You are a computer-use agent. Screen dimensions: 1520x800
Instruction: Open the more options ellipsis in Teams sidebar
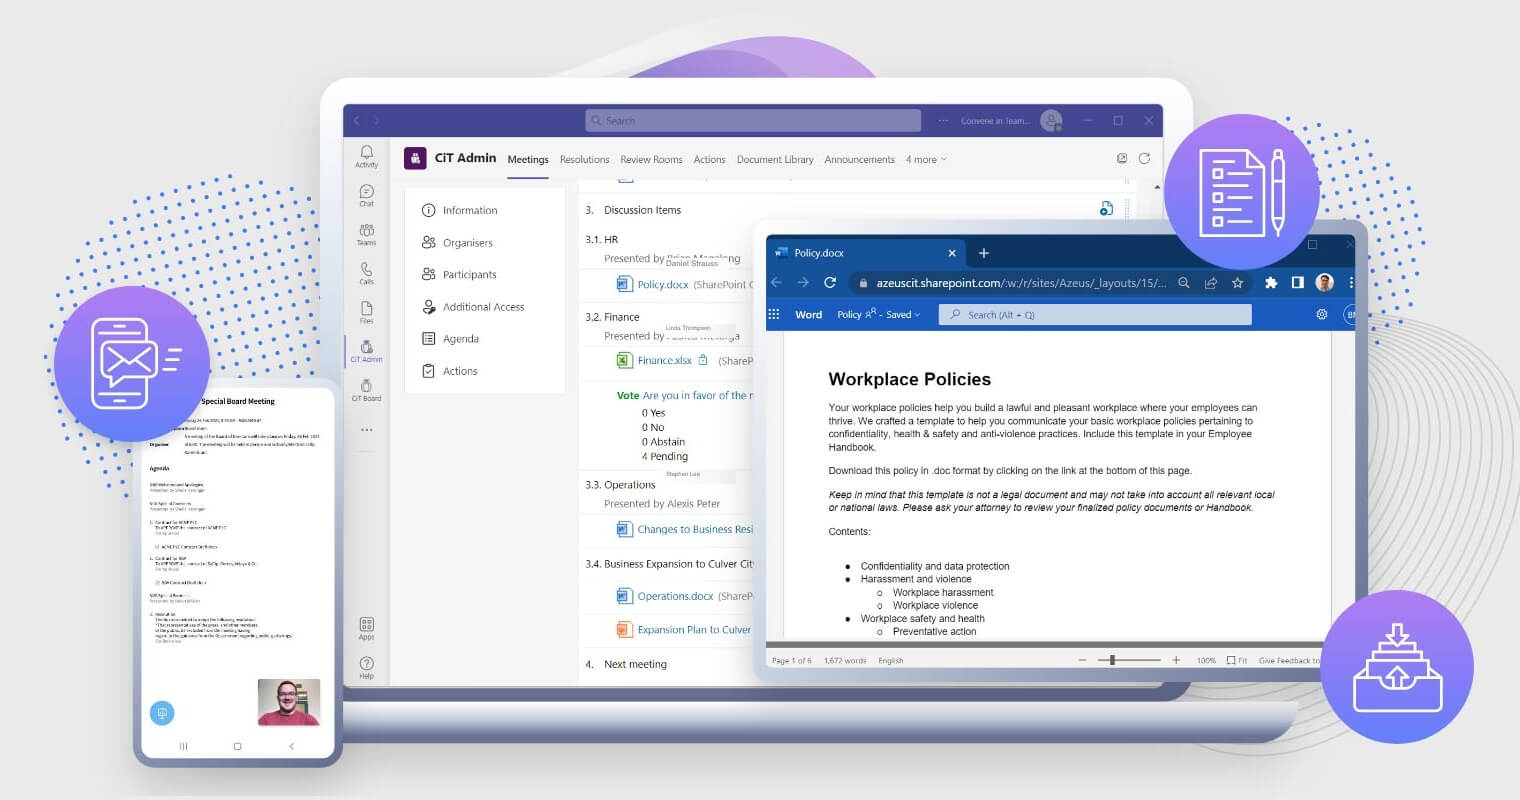[x=366, y=430]
